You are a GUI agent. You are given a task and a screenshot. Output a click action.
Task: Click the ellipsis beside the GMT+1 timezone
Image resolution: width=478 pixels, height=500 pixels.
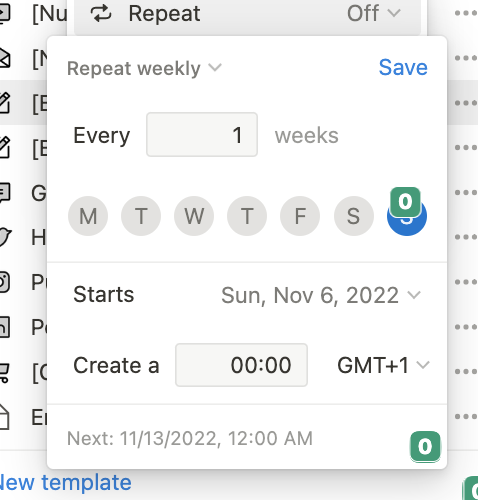click(466, 372)
